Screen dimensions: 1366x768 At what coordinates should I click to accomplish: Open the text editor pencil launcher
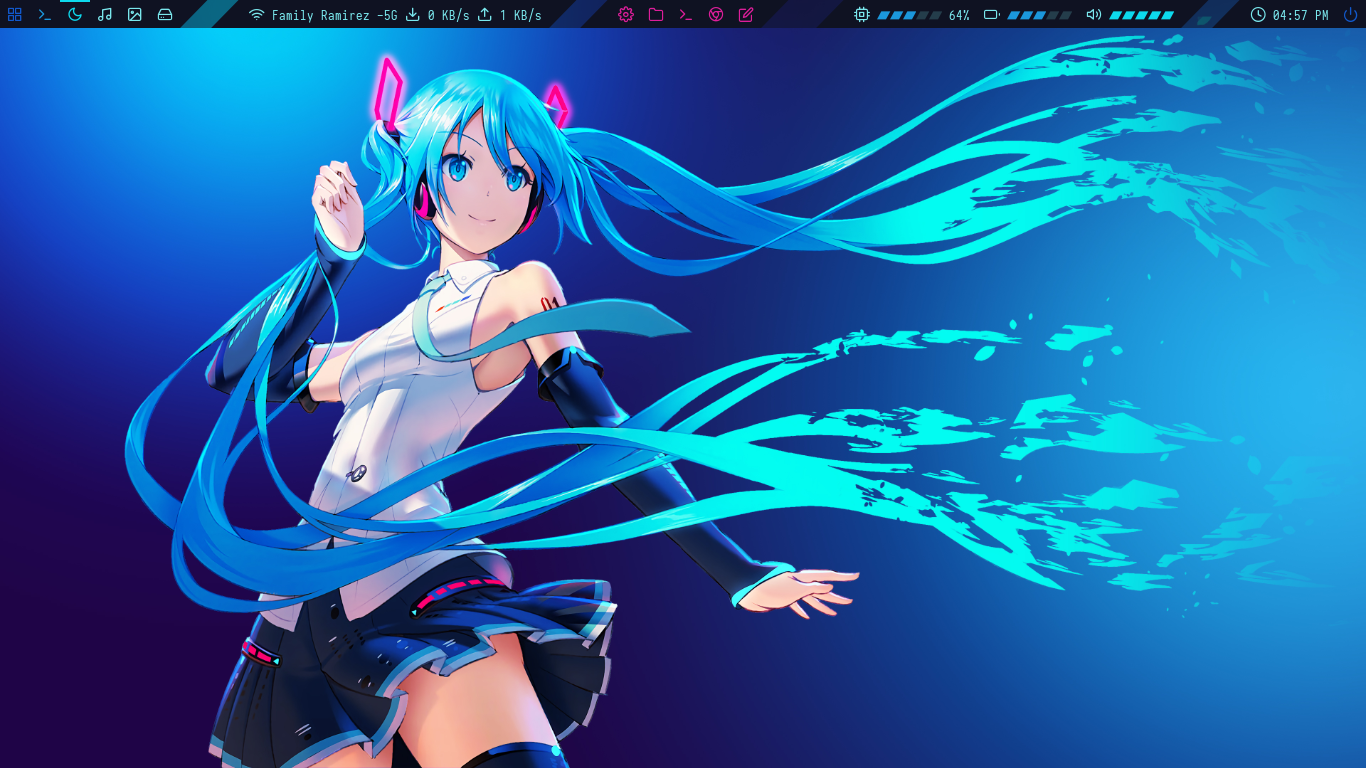click(x=746, y=15)
